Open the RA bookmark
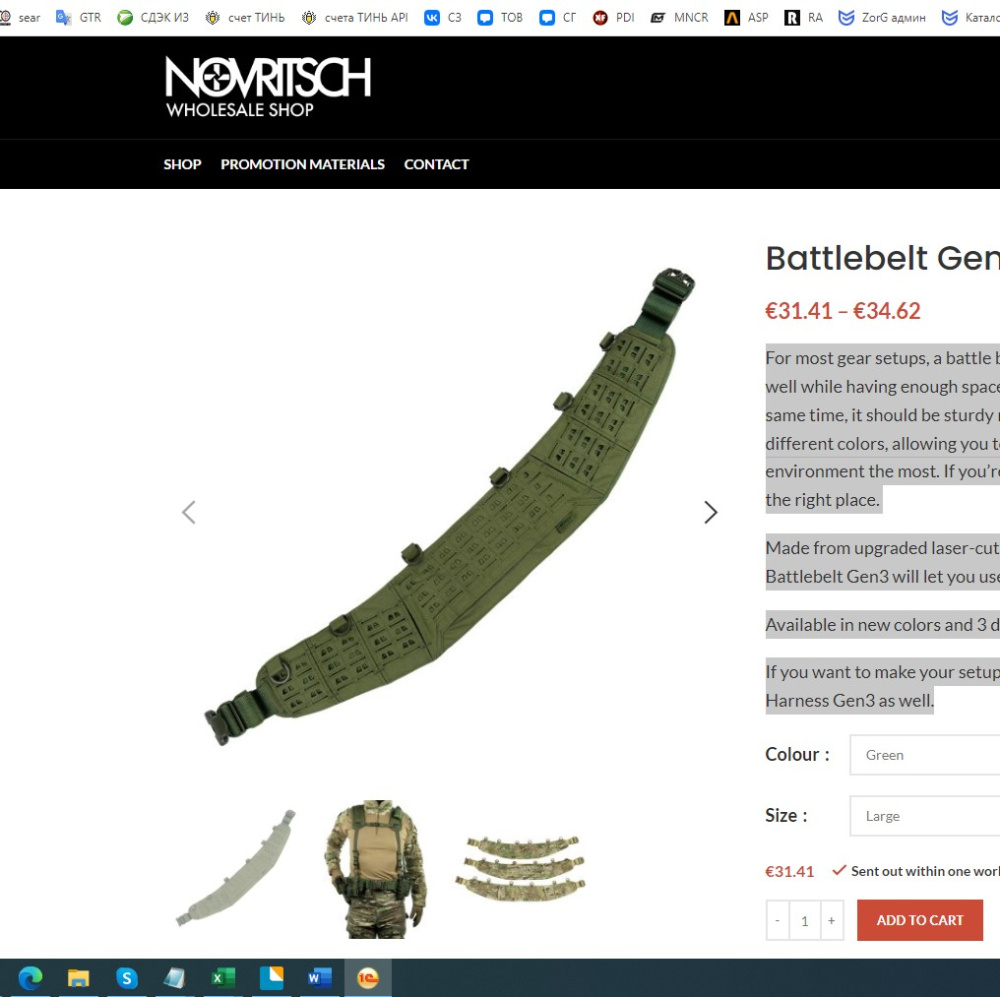The image size is (1000, 997). tap(804, 17)
